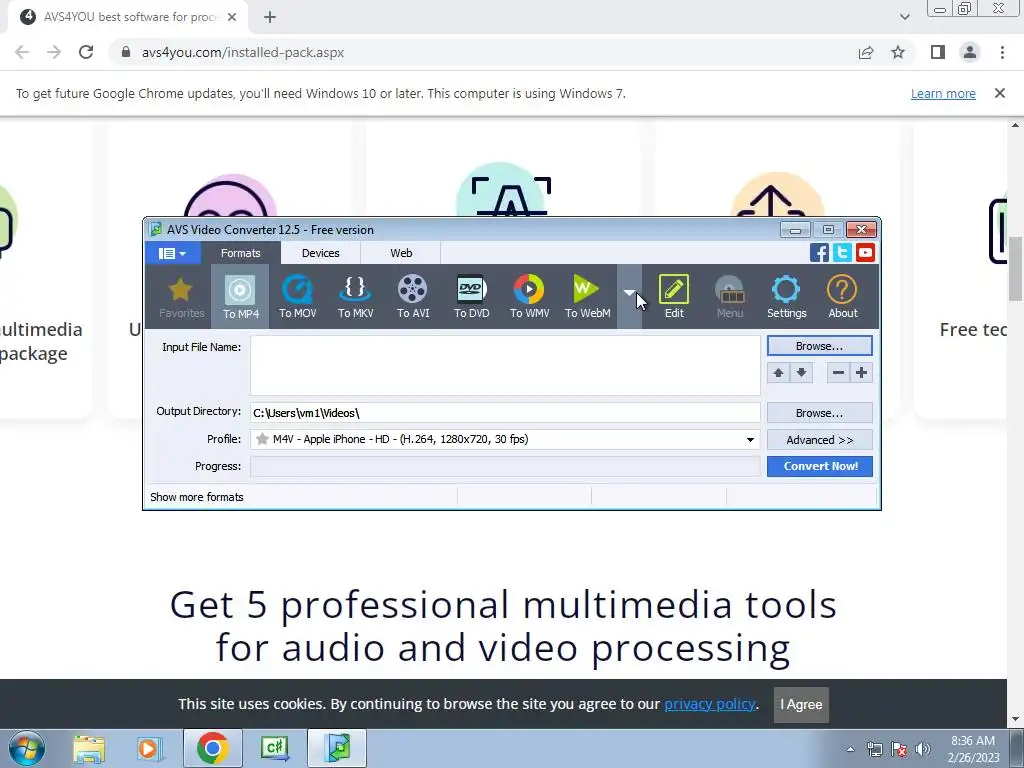Show hidden system tray icons

pos(850,749)
